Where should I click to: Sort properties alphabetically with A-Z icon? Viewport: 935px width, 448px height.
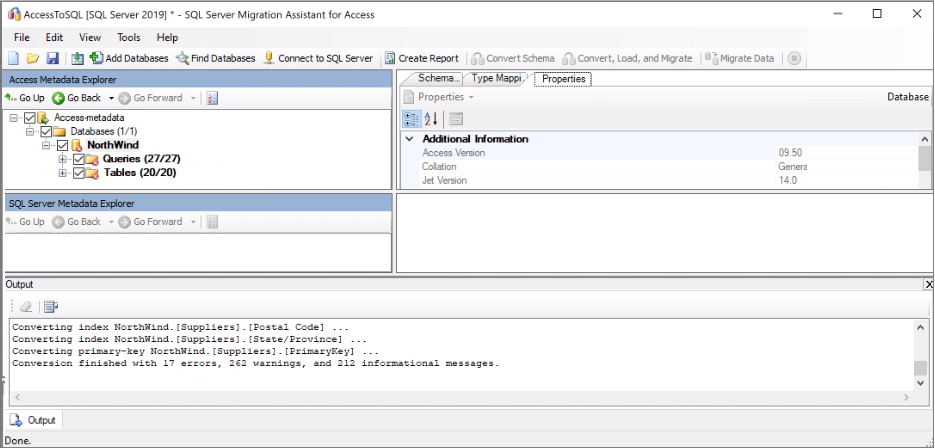[x=431, y=119]
